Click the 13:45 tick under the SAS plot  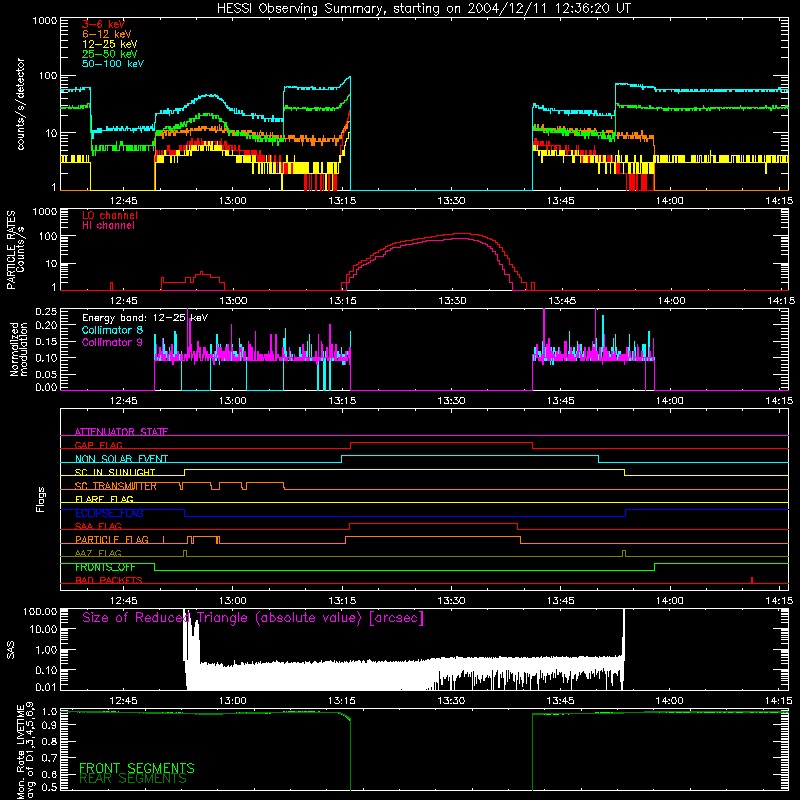click(x=561, y=701)
